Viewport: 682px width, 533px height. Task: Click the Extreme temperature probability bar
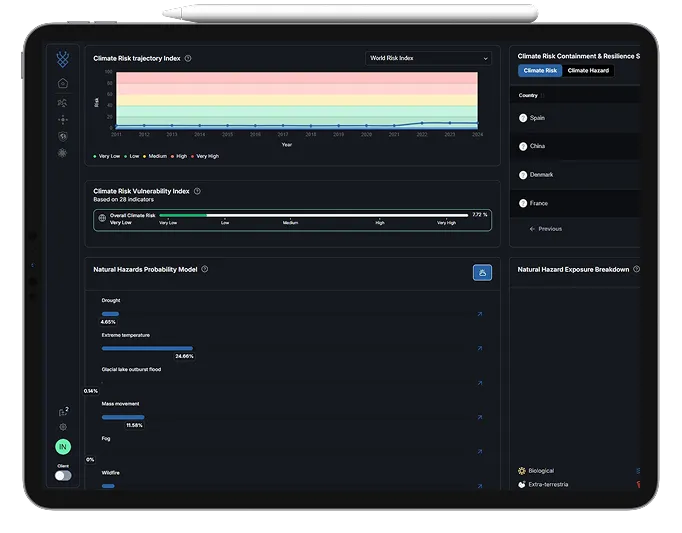tap(147, 348)
